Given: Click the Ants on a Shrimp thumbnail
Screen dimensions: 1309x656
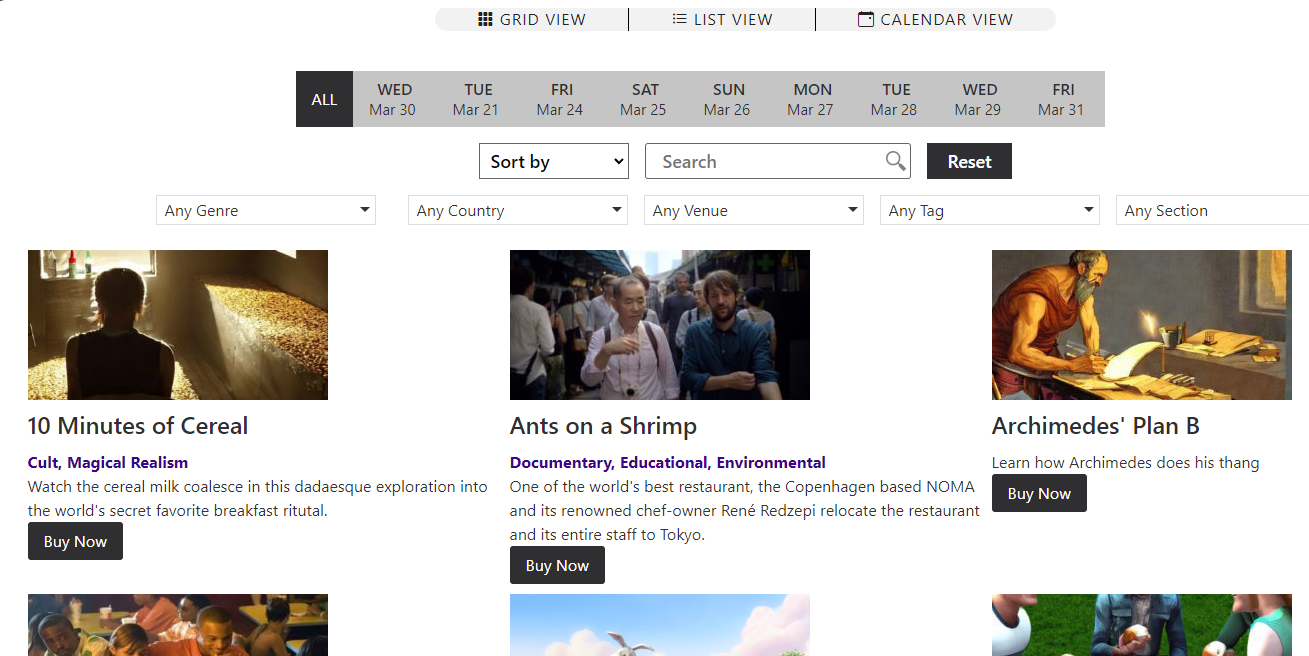Looking at the screenshot, I should click(x=660, y=325).
